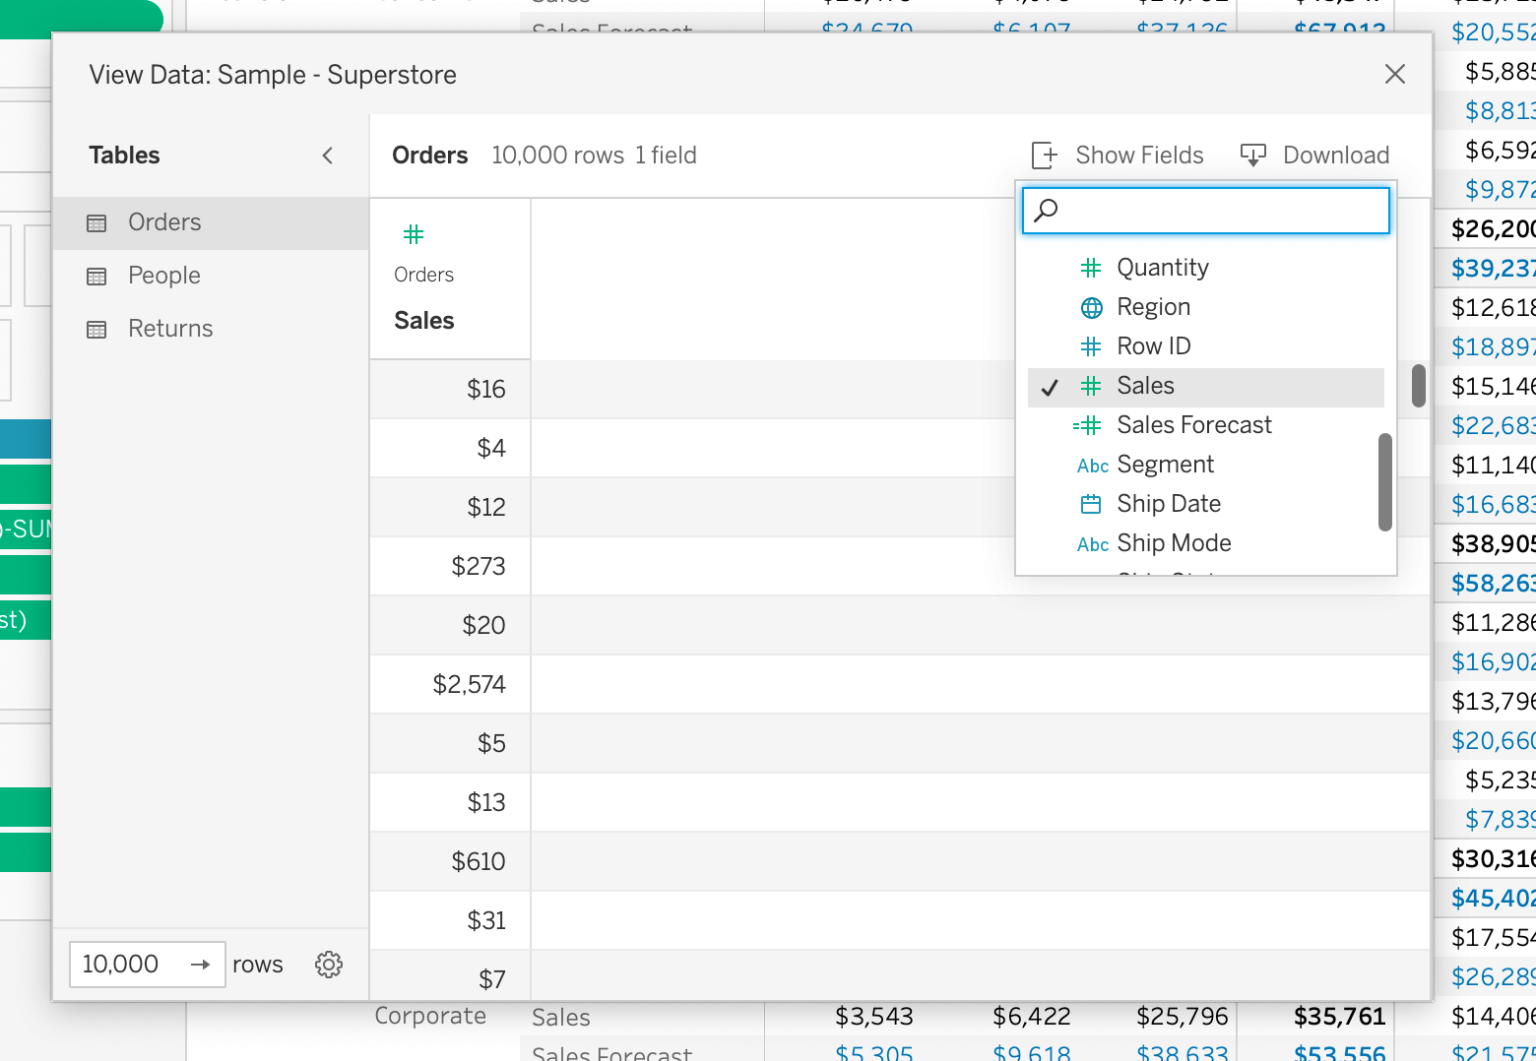Switch to the People table
The width and height of the screenshot is (1536, 1061).
163,275
